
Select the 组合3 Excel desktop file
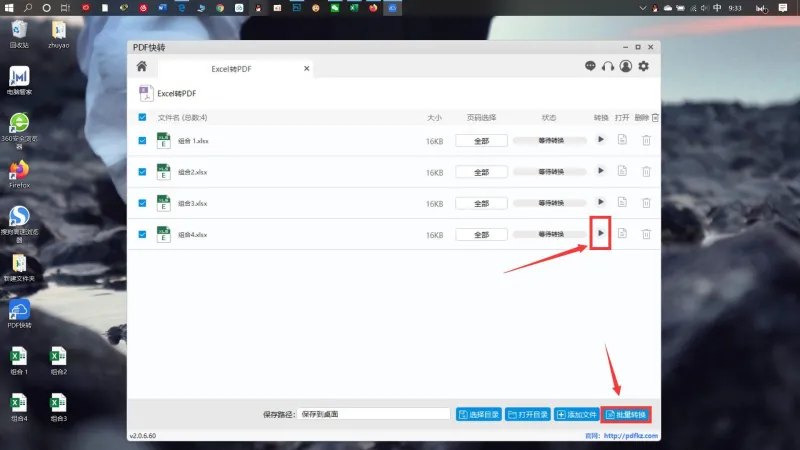59,407
